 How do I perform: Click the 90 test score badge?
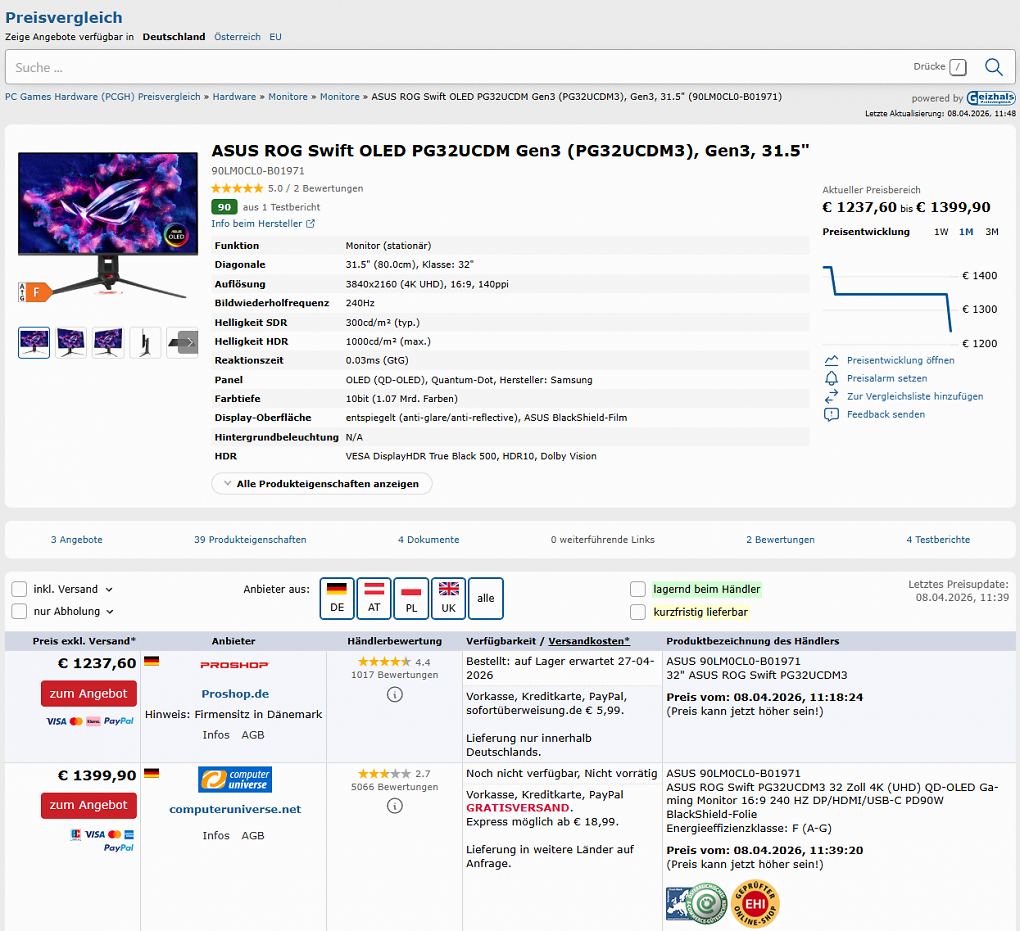coord(224,207)
